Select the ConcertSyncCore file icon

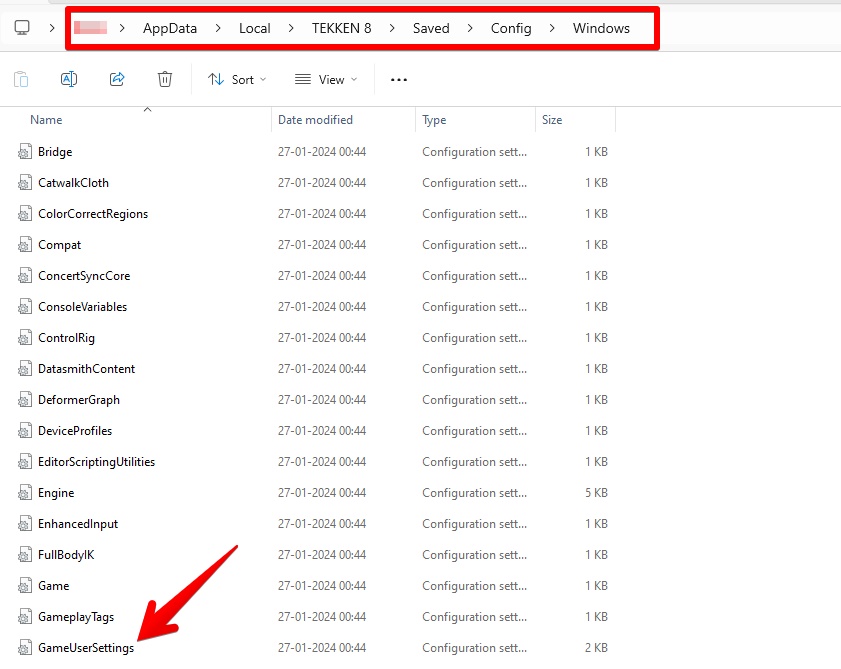[25, 276]
